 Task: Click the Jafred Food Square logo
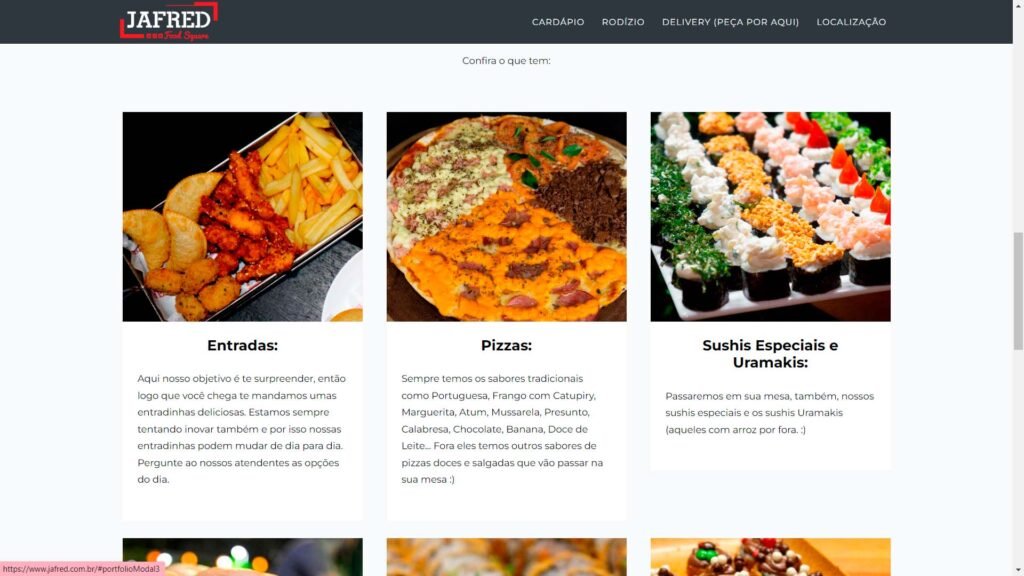(x=169, y=21)
